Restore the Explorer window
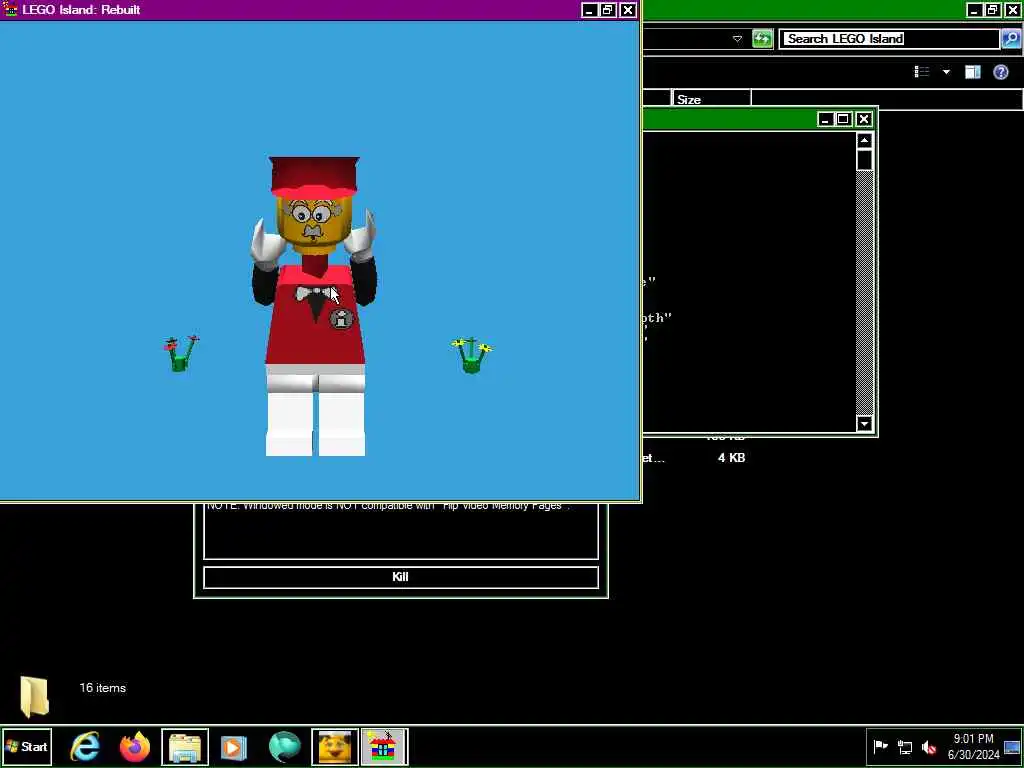1024x768 pixels. (x=993, y=10)
